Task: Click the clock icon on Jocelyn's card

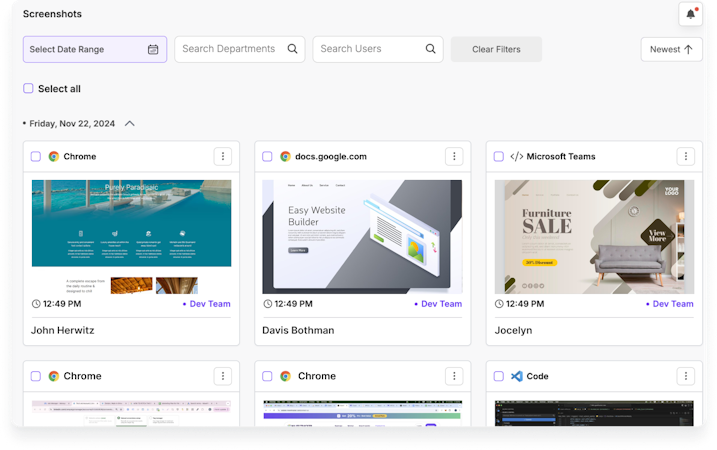Action: 499,304
